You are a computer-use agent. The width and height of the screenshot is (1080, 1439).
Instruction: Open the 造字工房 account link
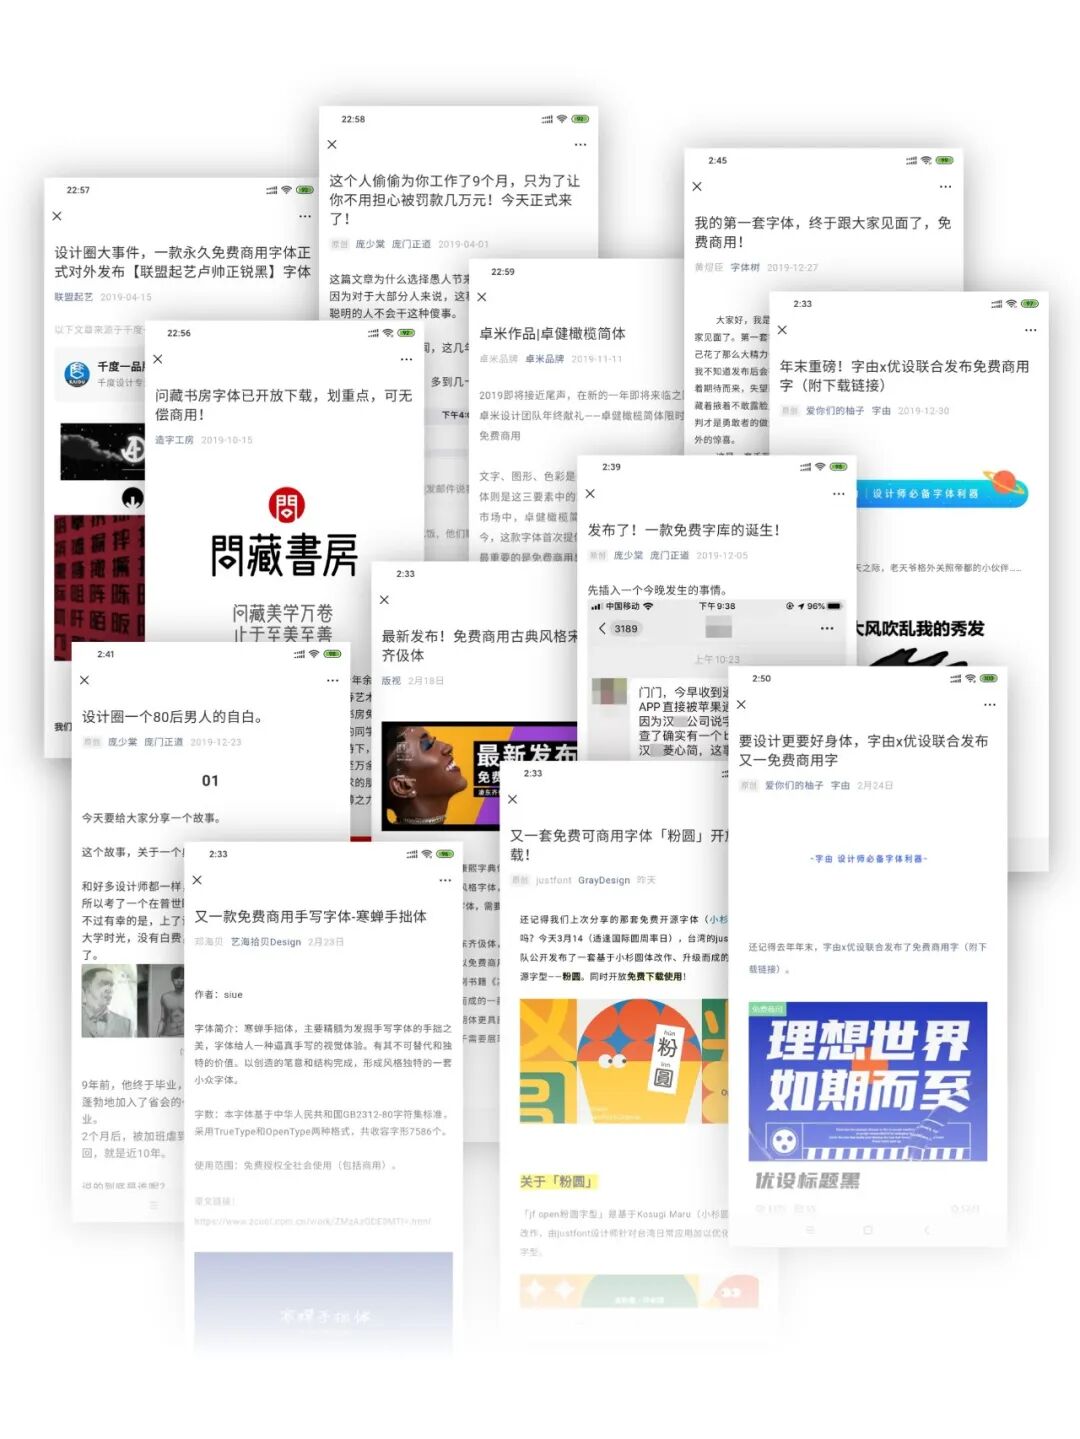pyautogui.click(x=174, y=440)
